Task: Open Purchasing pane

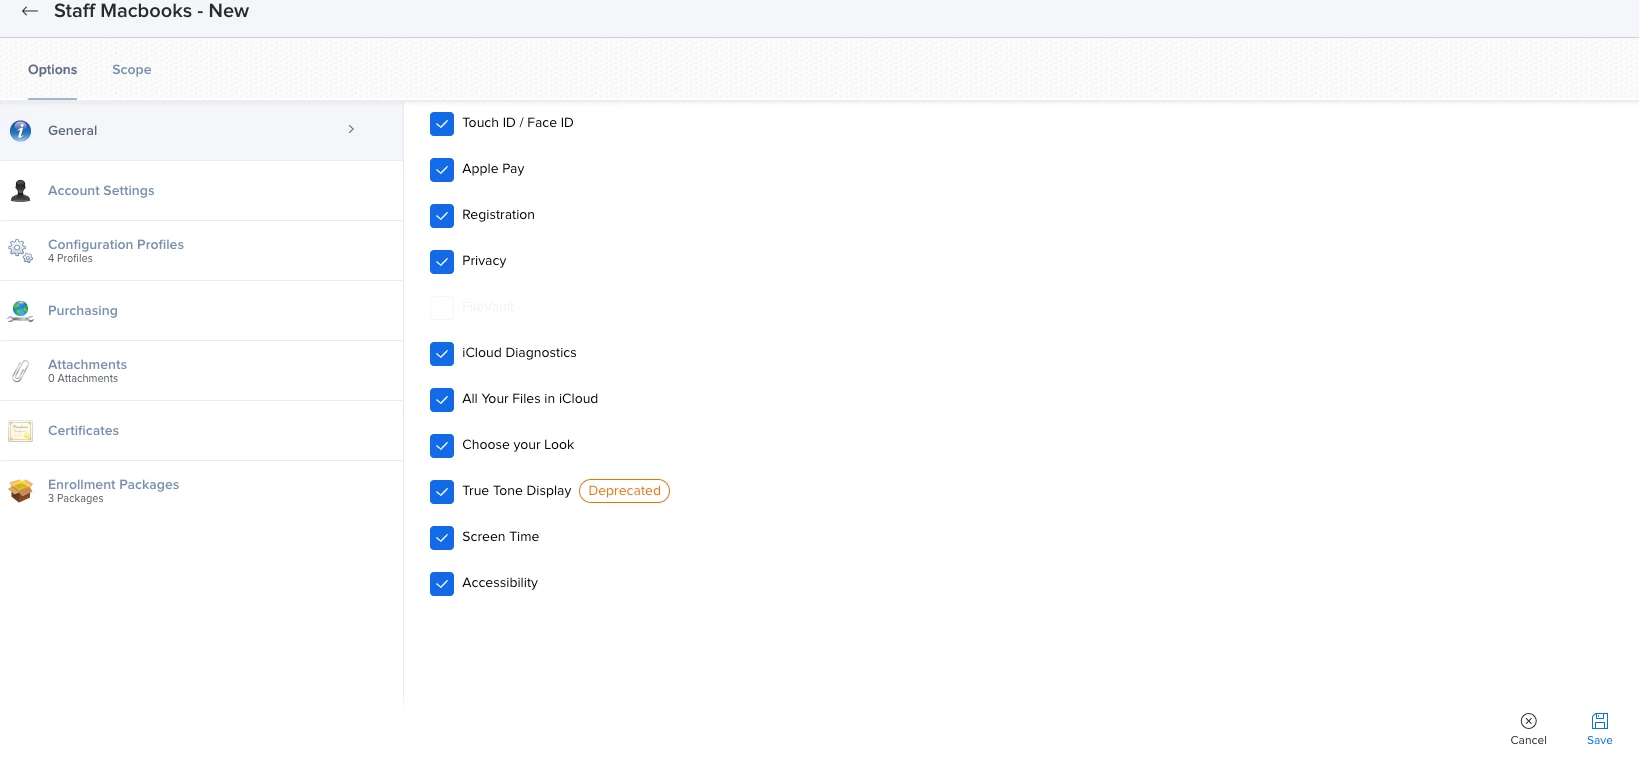Action: click(x=201, y=310)
